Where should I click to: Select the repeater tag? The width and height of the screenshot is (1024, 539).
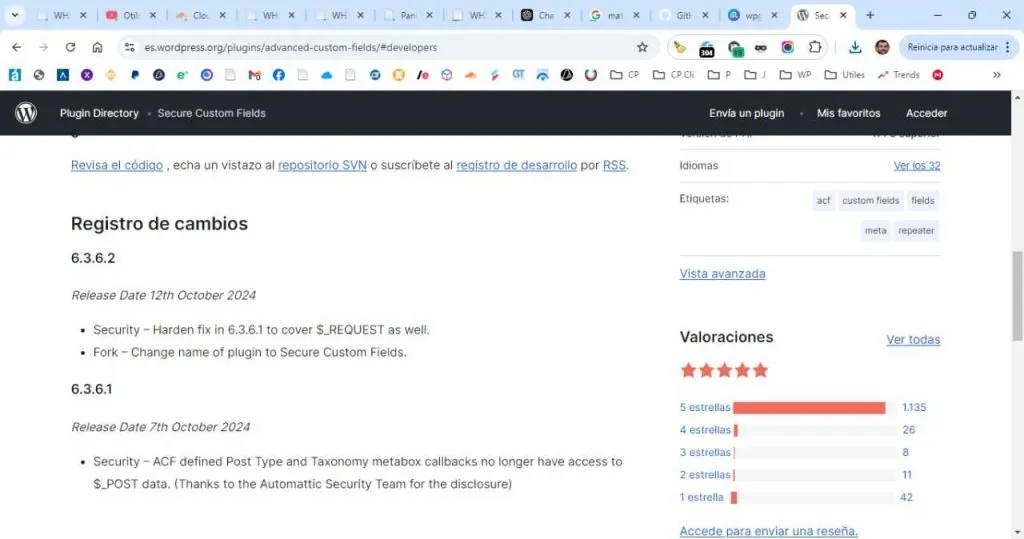pos(916,231)
